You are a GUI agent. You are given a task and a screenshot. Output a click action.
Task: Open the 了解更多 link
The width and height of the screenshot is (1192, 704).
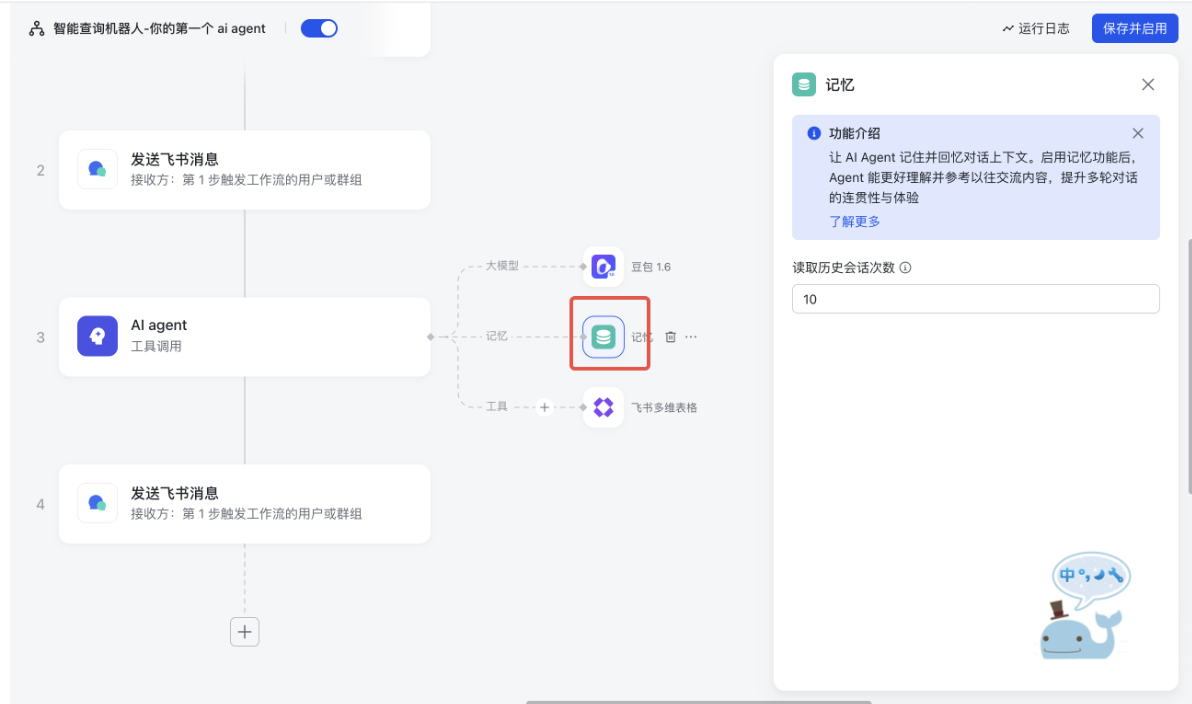[854, 221]
